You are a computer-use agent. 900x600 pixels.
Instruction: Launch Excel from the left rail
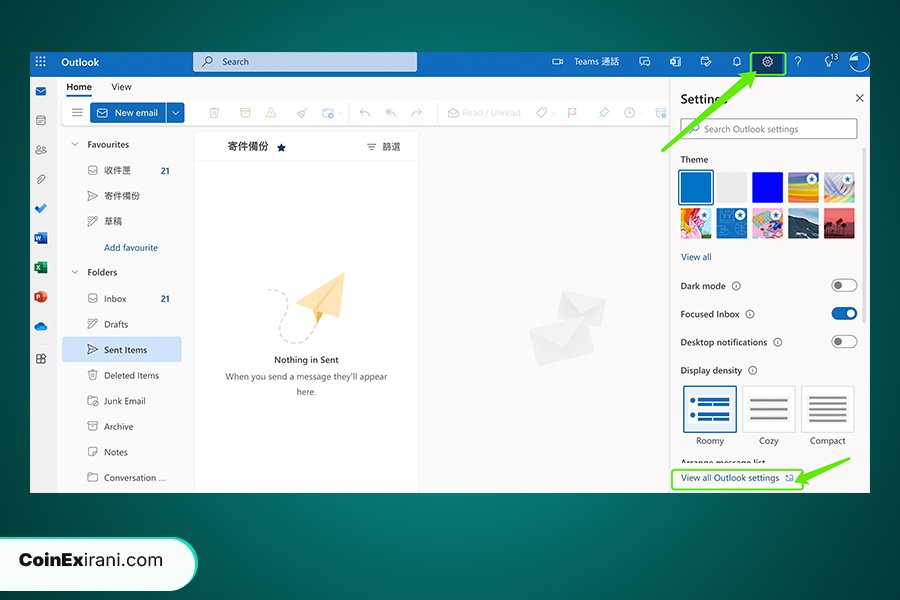(41, 267)
